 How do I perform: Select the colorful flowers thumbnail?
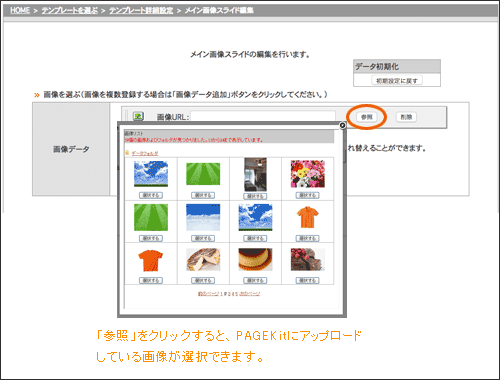point(307,174)
